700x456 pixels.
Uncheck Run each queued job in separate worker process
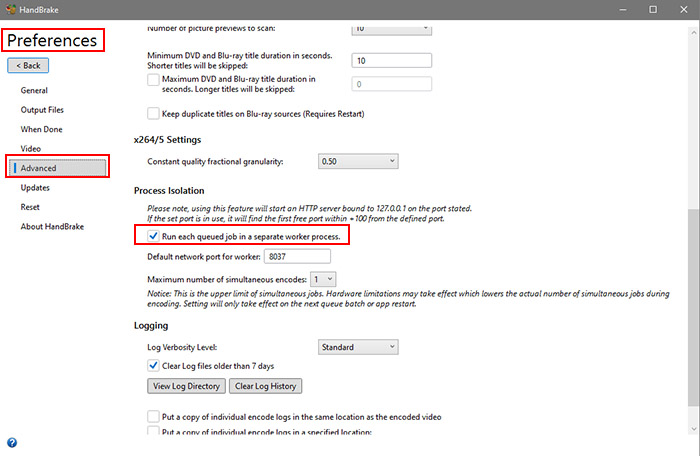[x=153, y=236]
